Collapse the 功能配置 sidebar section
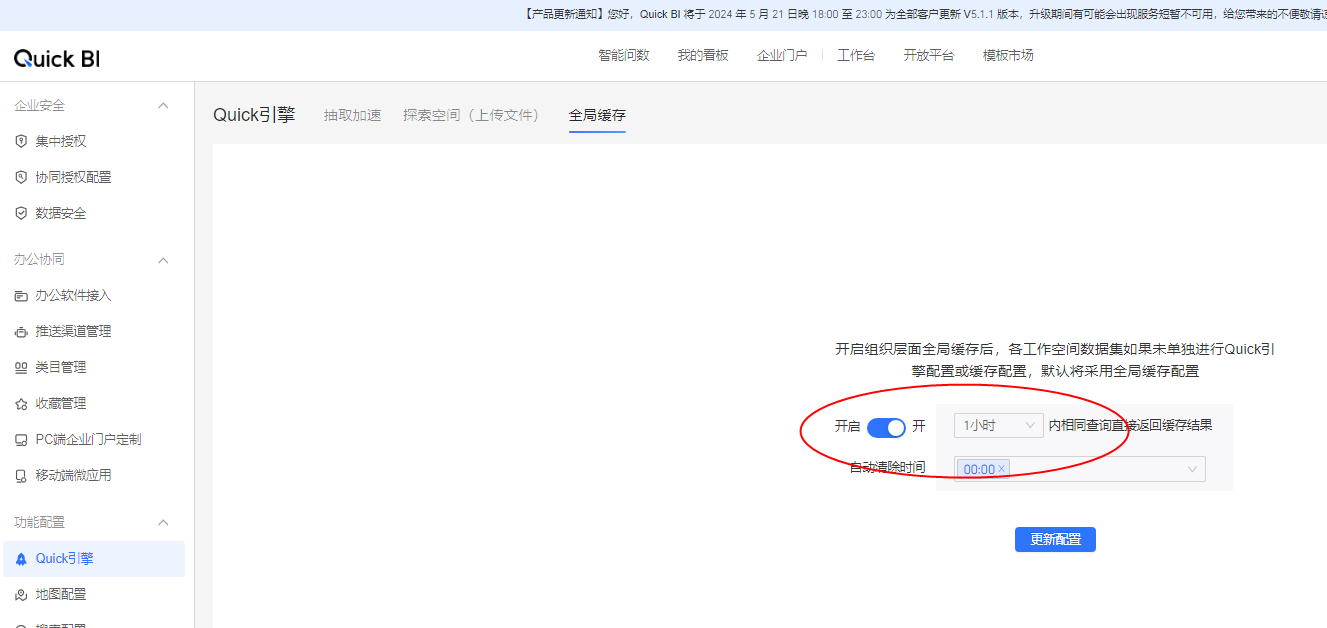This screenshot has height=628, width=1327. pyautogui.click(x=164, y=522)
